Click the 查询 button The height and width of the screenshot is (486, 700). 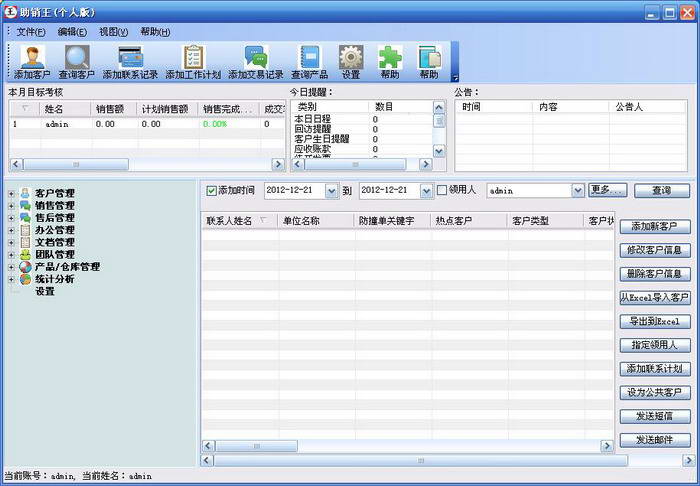click(x=662, y=191)
